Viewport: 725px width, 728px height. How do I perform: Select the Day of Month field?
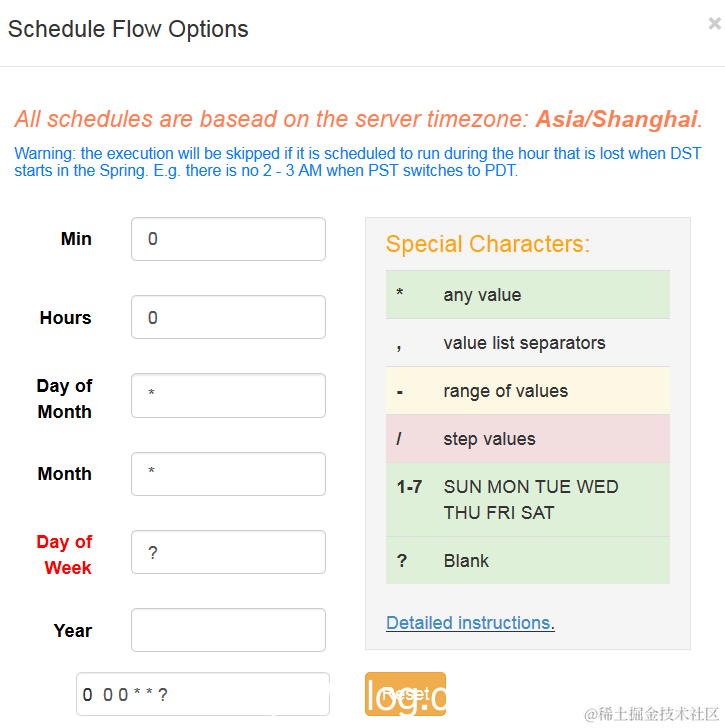pyautogui.click(x=228, y=395)
